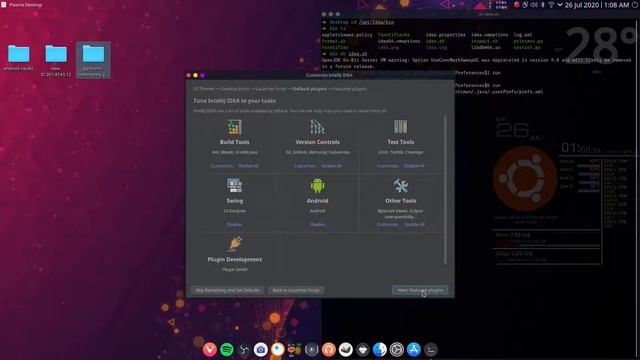
Task: Disable all Version Controls plugins
Action: pos(331,166)
